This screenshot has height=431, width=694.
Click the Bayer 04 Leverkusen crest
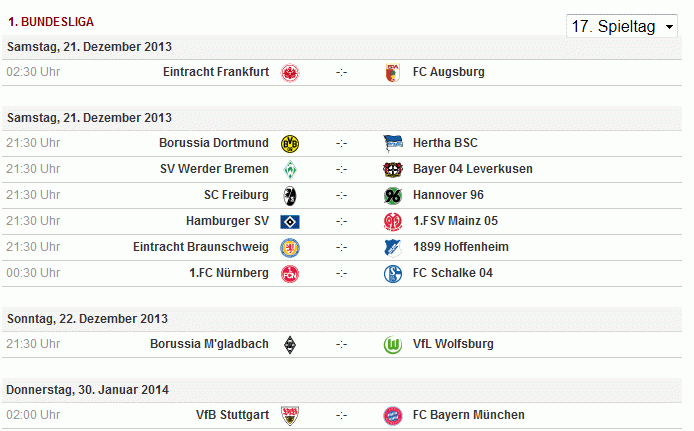coord(392,169)
